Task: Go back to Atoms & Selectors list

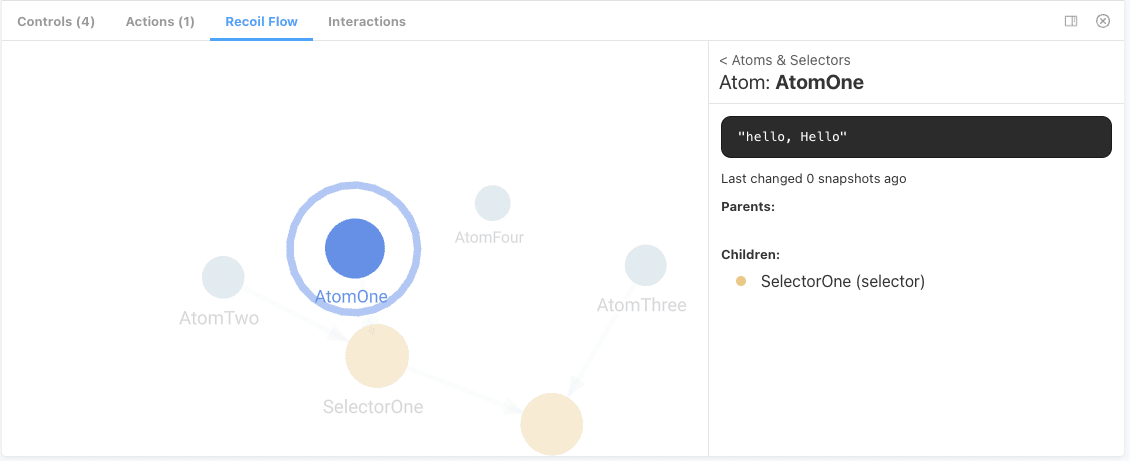Action: (785, 60)
